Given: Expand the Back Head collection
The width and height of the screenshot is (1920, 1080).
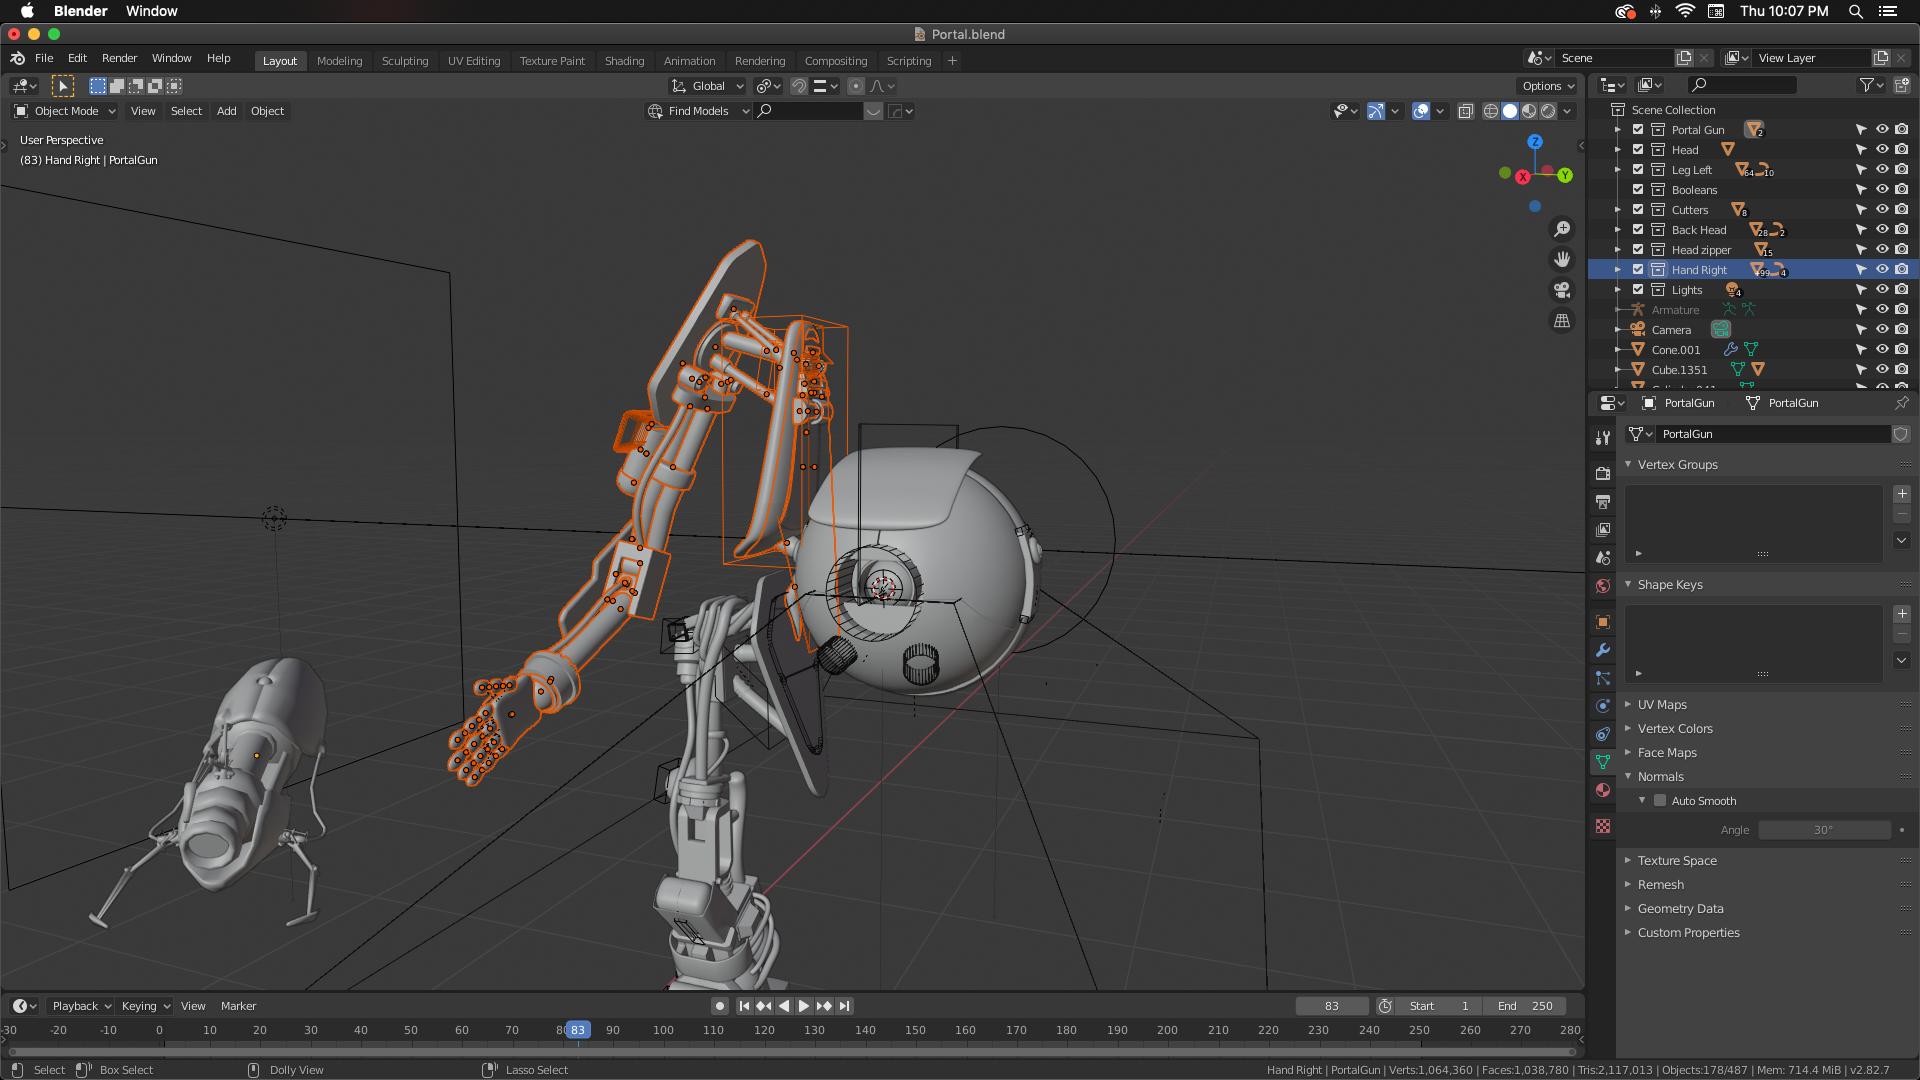Looking at the screenshot, I should click(1618, 230).
